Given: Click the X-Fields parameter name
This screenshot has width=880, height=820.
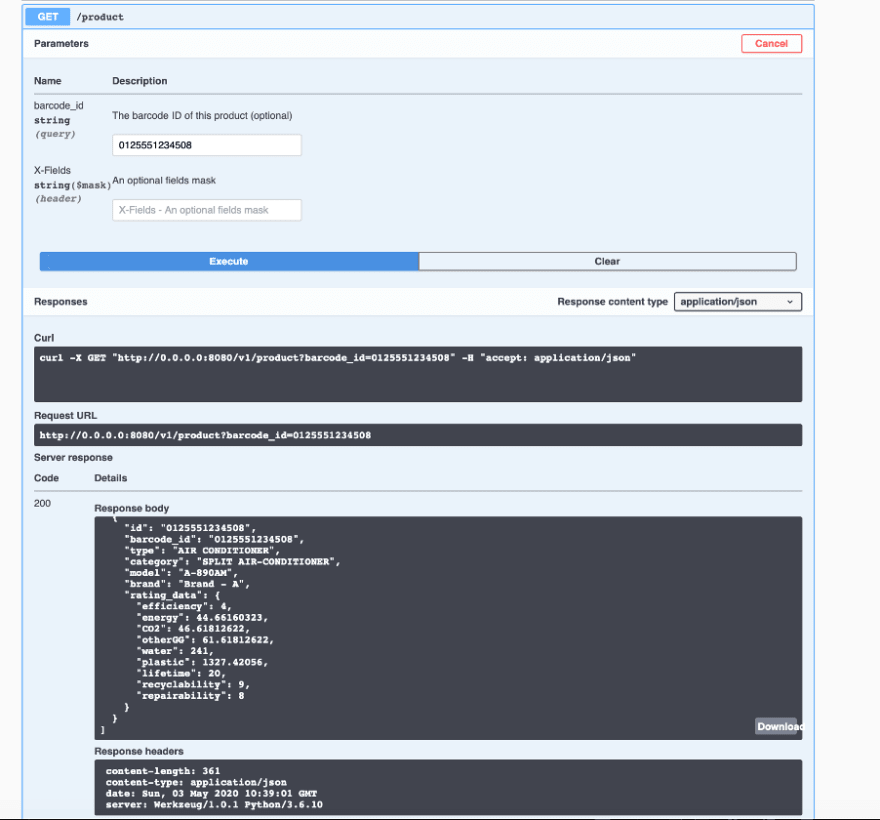Looking at the screenshot, I should click(52, 170).
